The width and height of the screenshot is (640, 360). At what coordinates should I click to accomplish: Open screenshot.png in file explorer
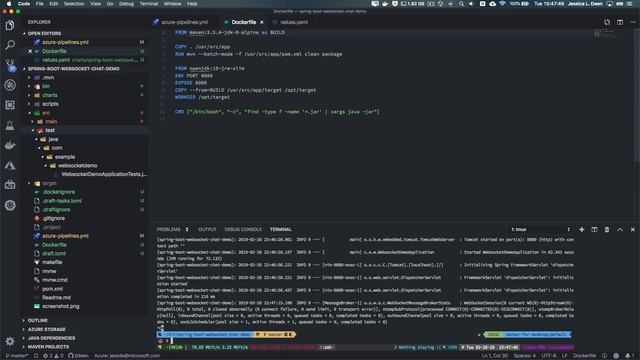[61, 306]
